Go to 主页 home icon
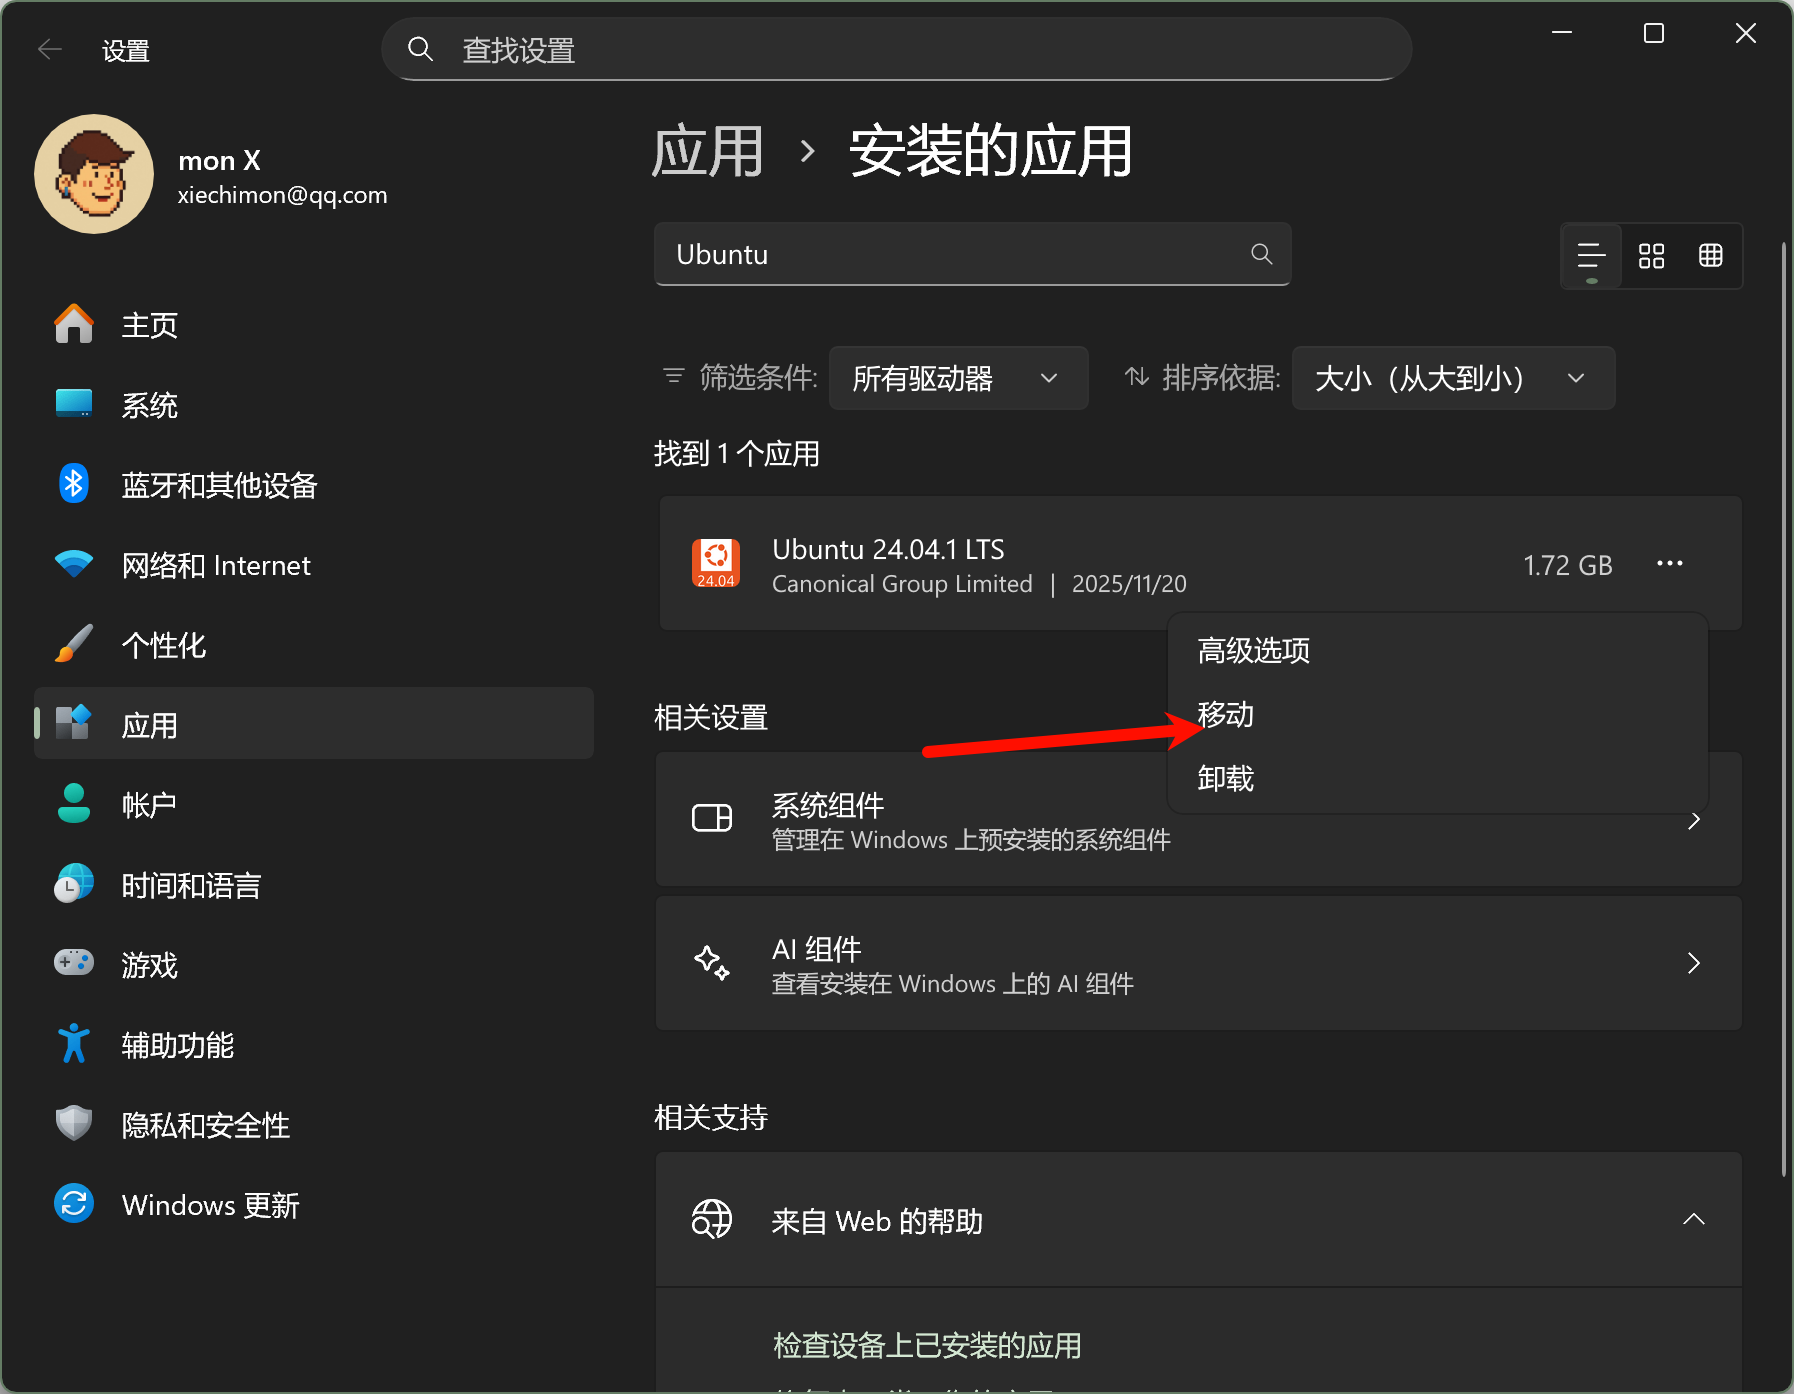 coord(74,324)
